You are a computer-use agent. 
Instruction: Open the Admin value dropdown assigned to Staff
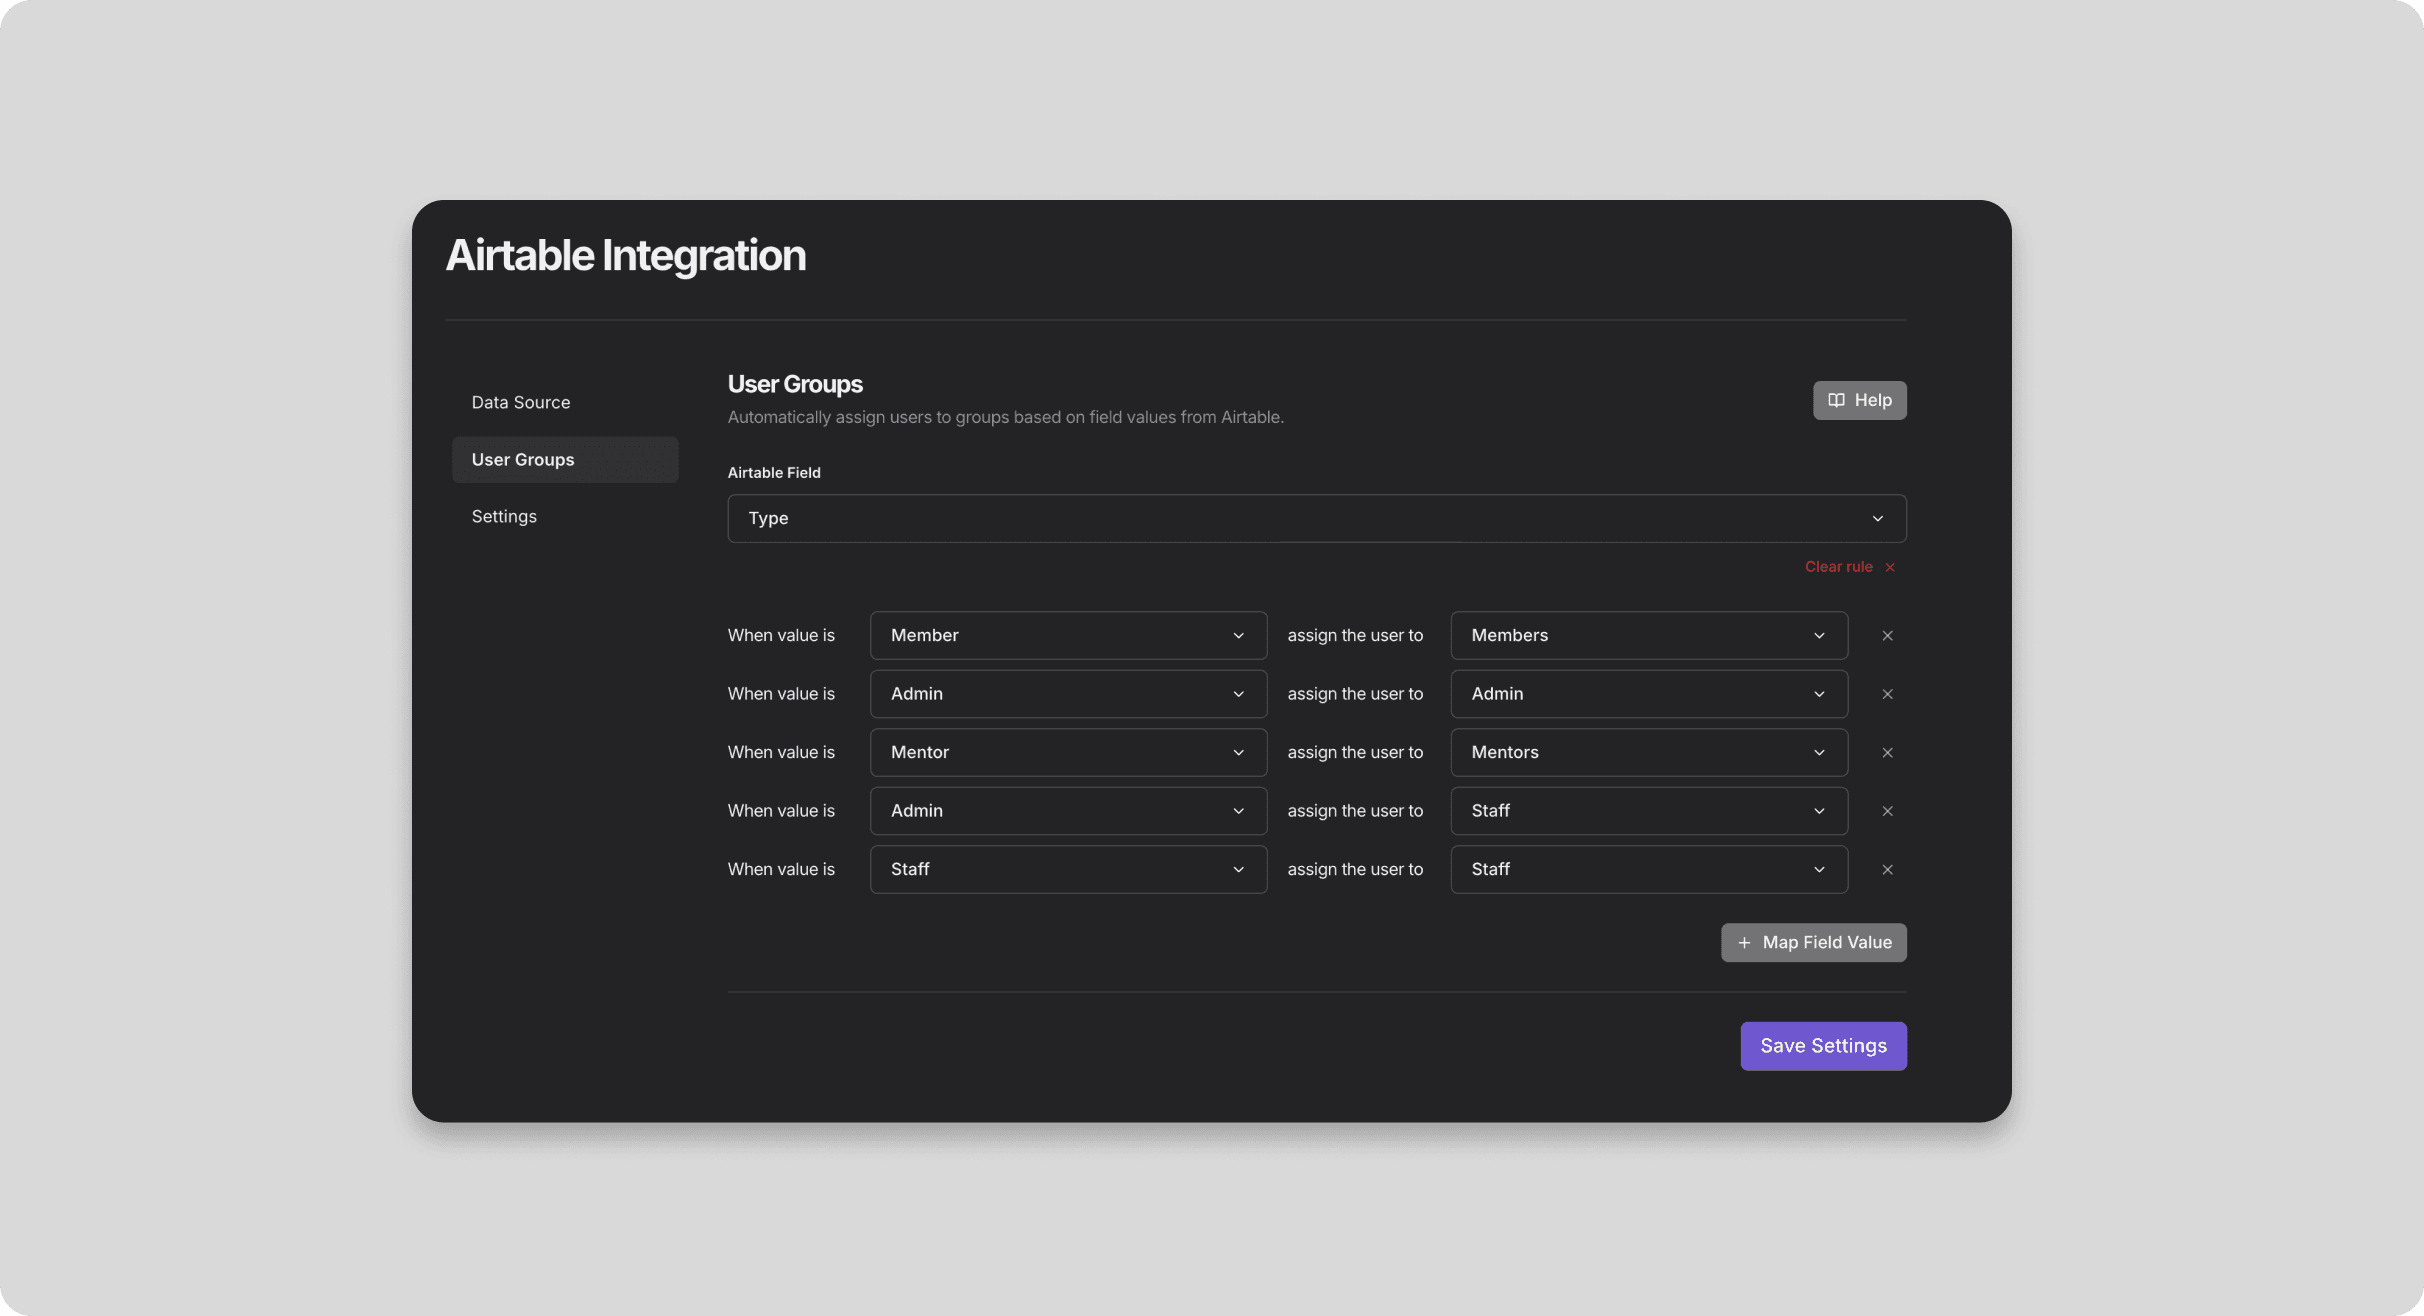(x=1068, y=811)
